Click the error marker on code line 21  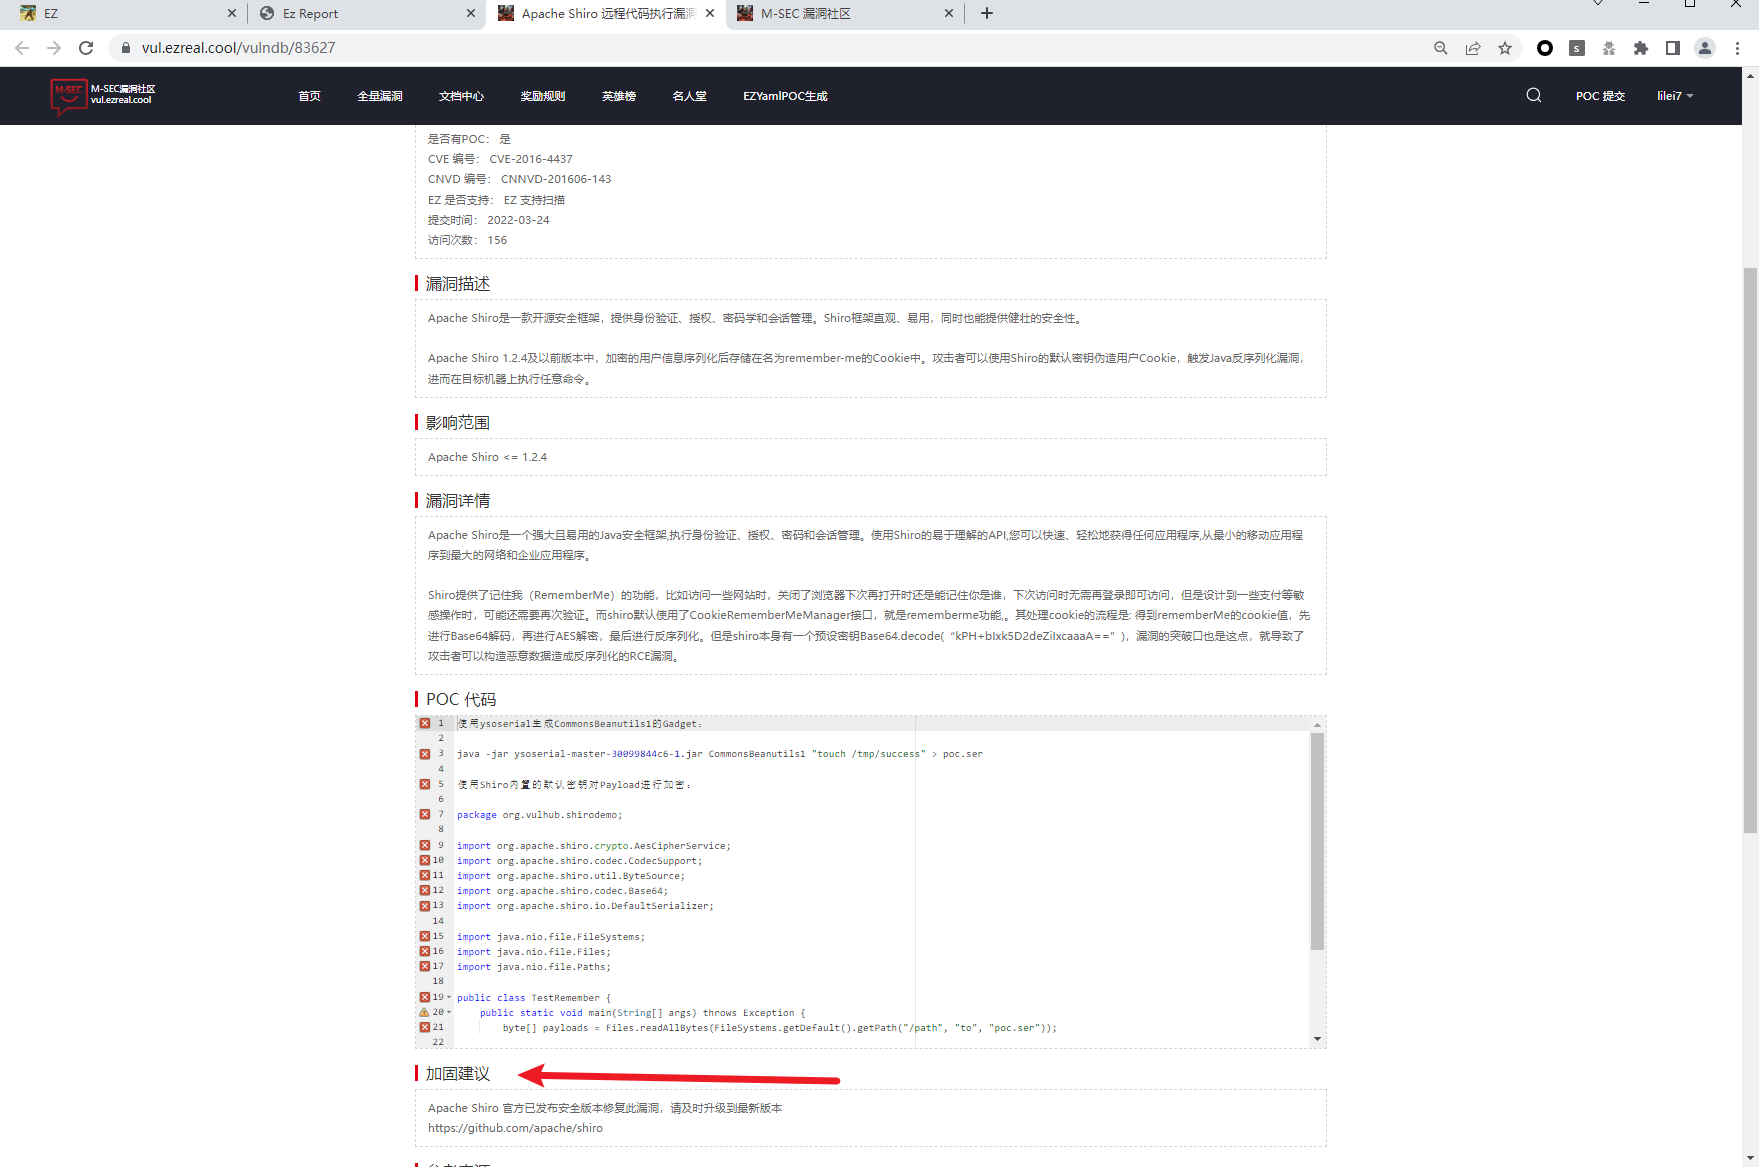tap(425, 1027)
